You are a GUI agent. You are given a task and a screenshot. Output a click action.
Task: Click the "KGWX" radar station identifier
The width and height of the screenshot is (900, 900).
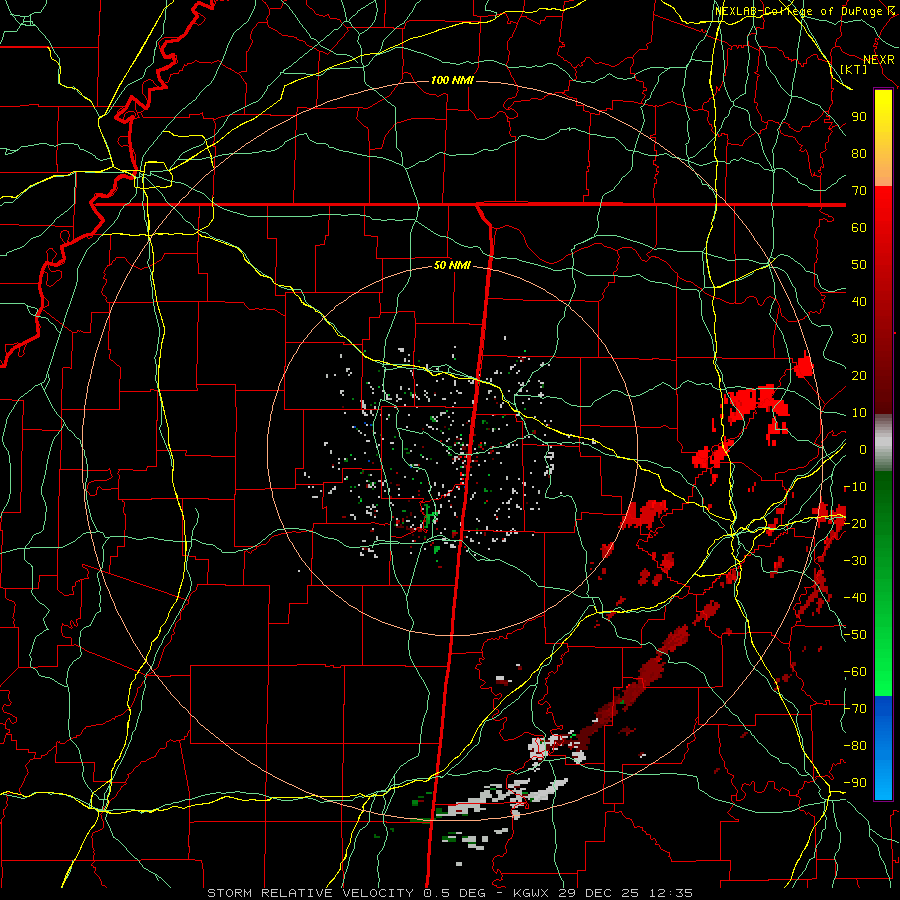click(531, 893)
